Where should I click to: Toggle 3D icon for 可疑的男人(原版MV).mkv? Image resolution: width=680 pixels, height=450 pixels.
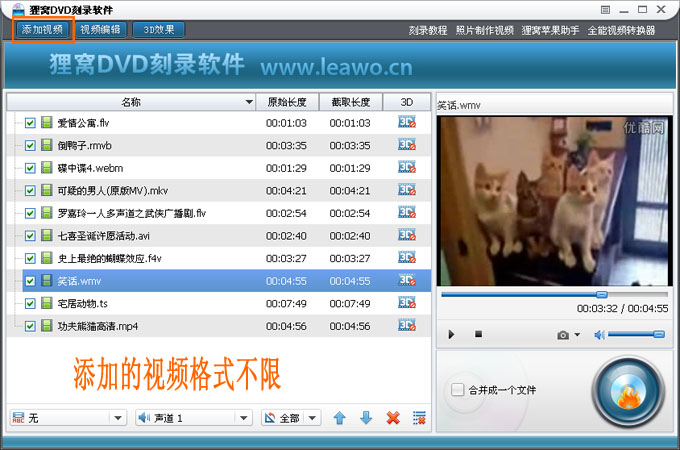[407, 190]
